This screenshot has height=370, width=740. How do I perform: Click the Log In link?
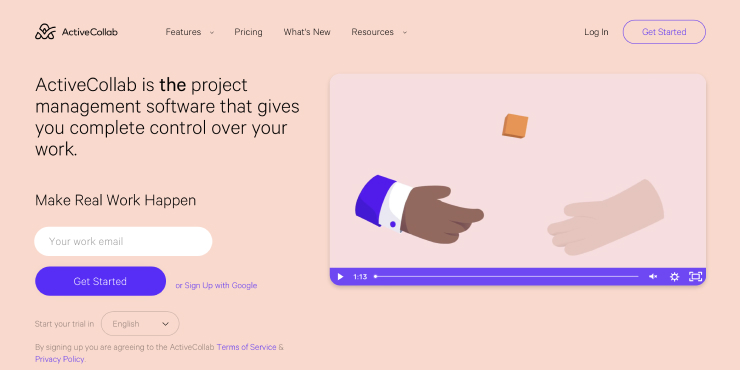(596, 32)
